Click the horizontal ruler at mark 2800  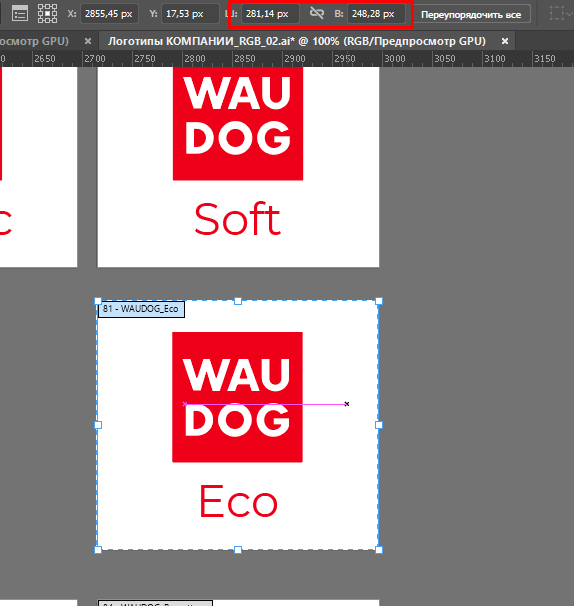coord(194,59)
